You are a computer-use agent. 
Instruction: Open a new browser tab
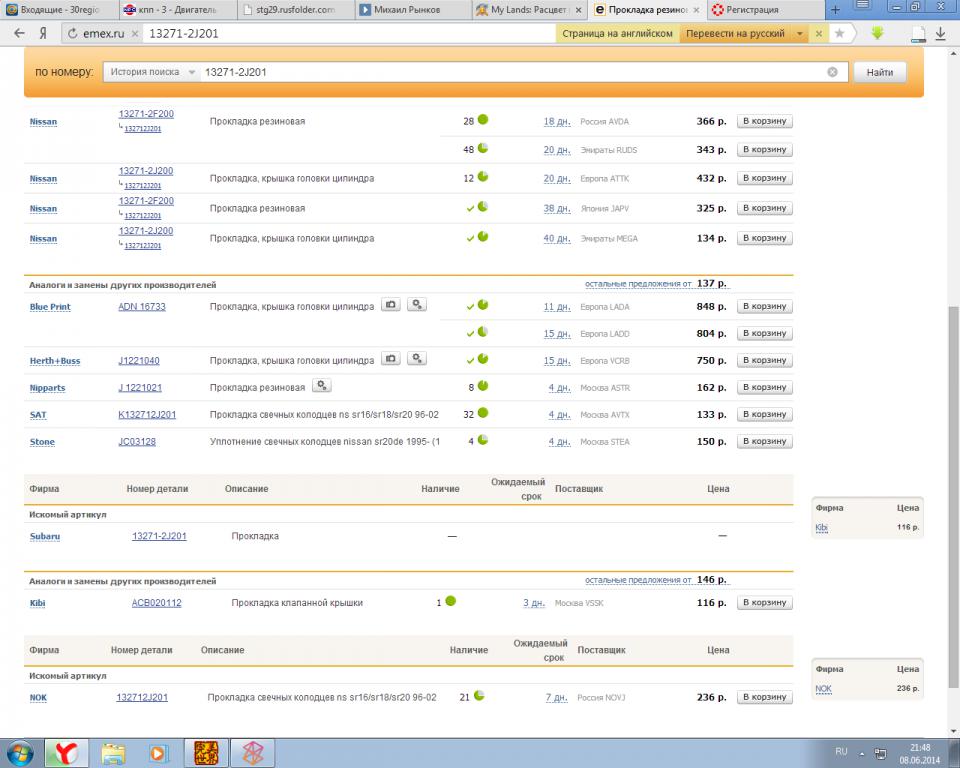(835, 9)
